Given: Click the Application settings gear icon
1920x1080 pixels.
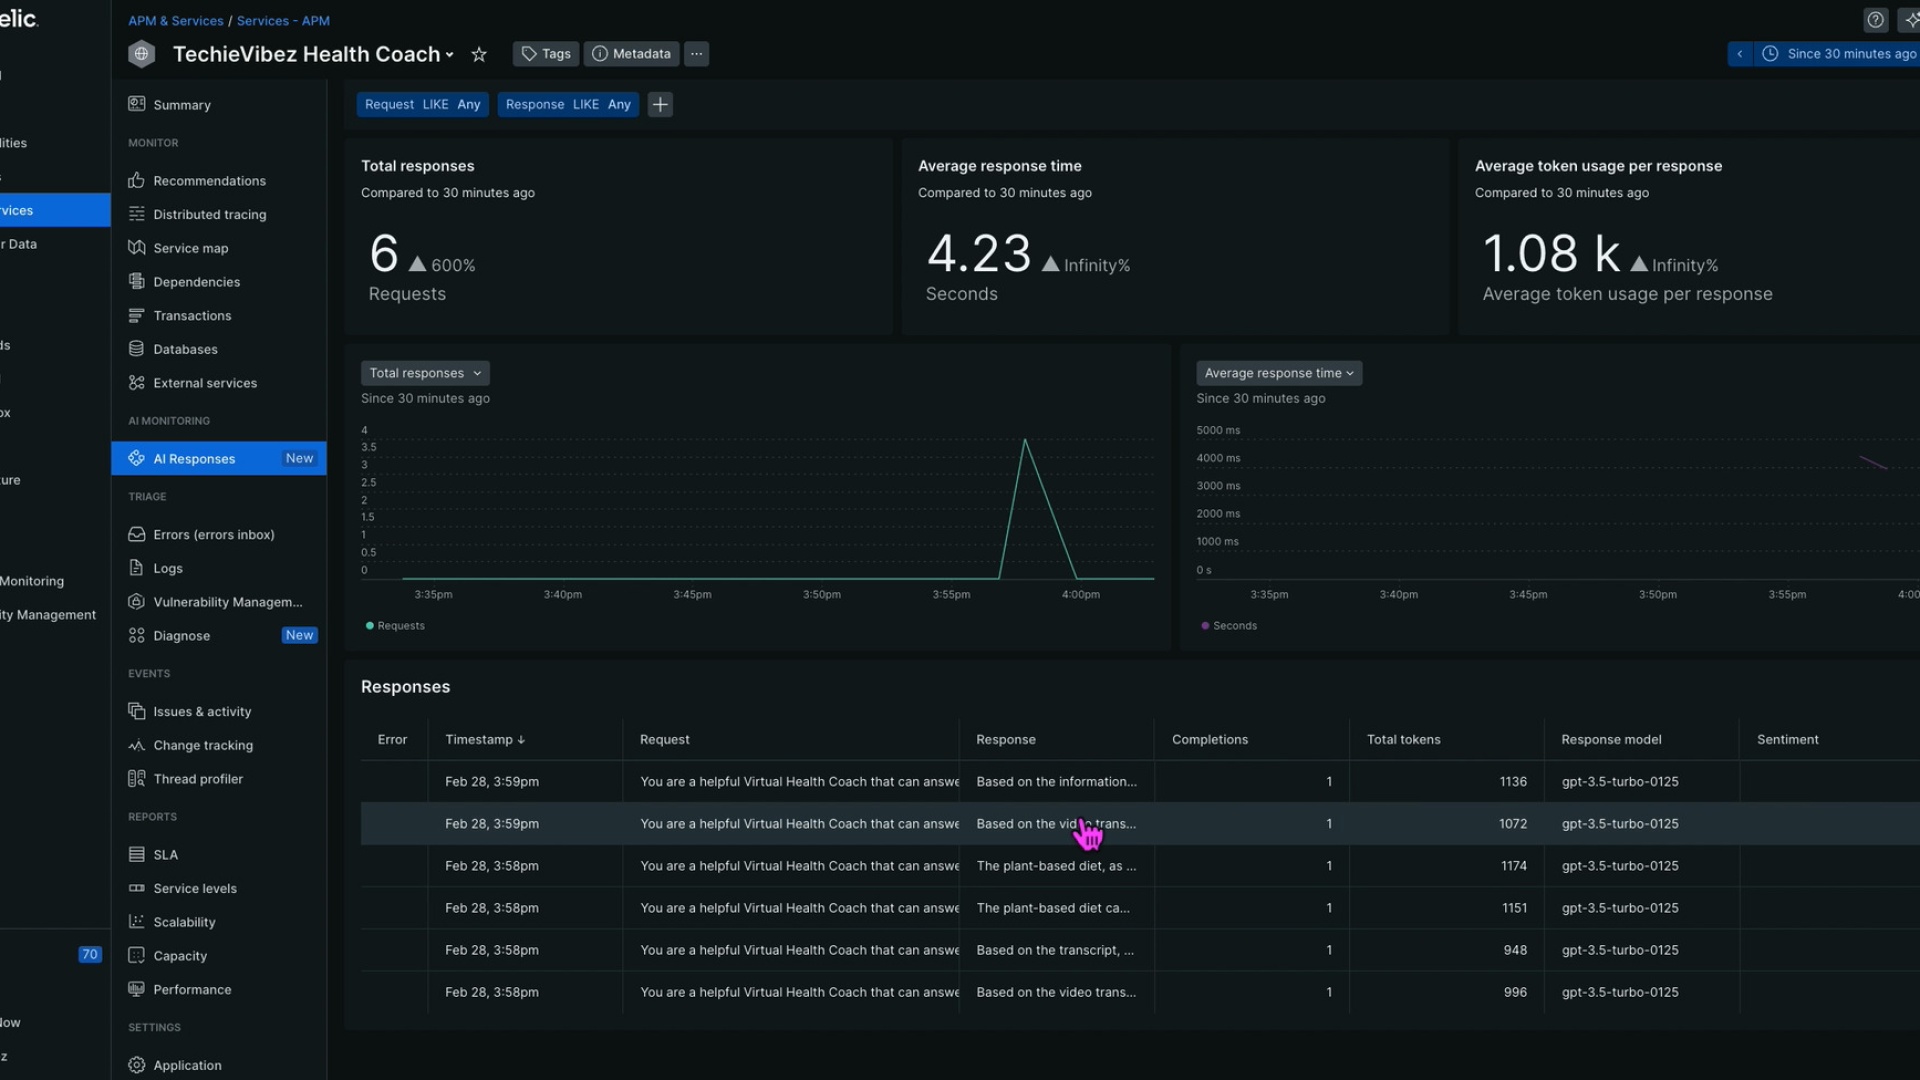Looking at the screenshot, I should [137, 1065].
